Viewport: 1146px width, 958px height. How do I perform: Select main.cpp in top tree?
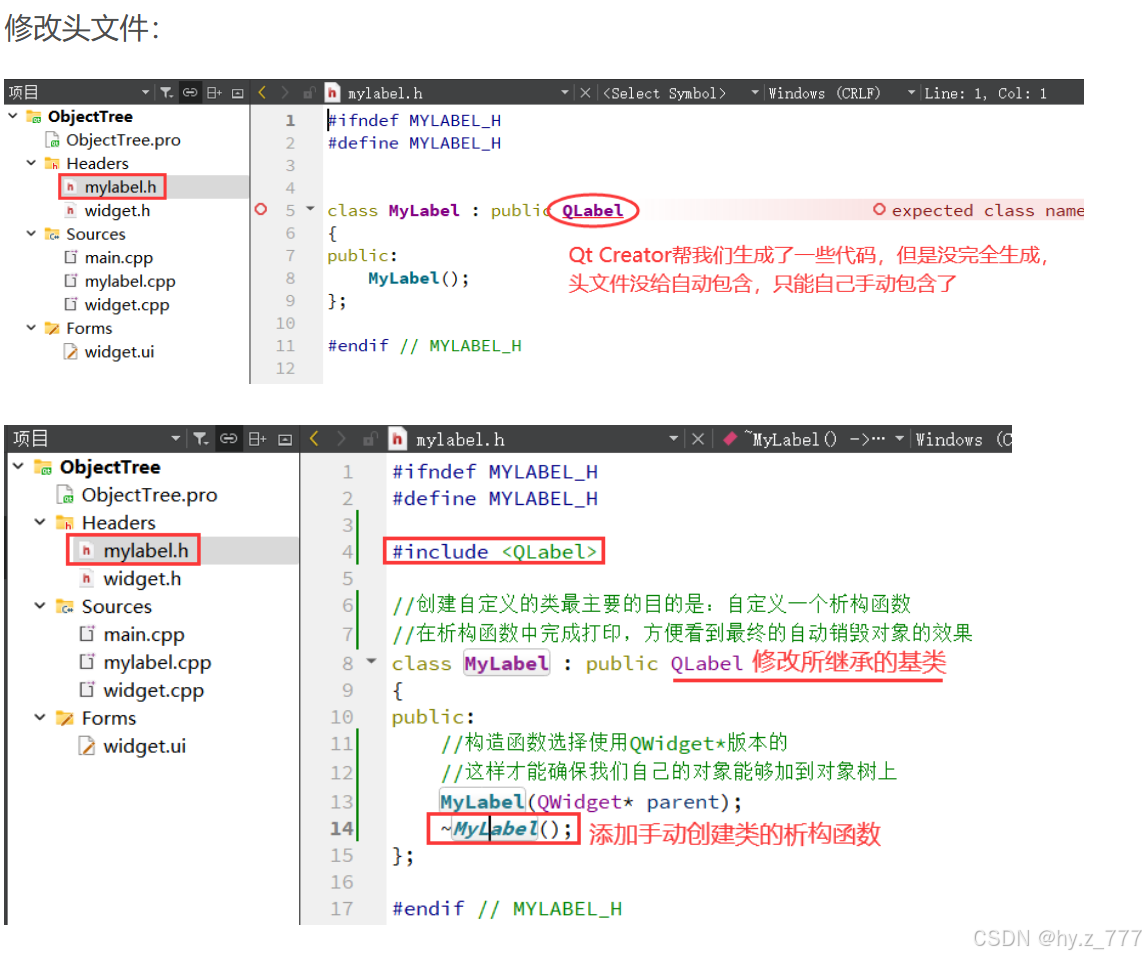[x=118, y=257]
